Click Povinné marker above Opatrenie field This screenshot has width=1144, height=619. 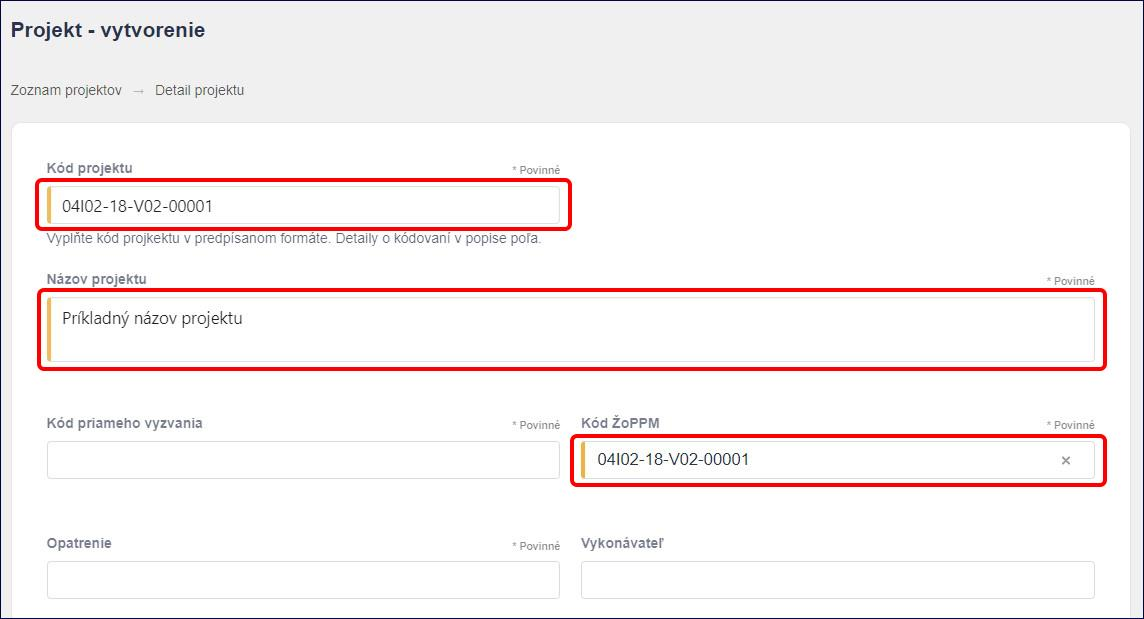536,546
